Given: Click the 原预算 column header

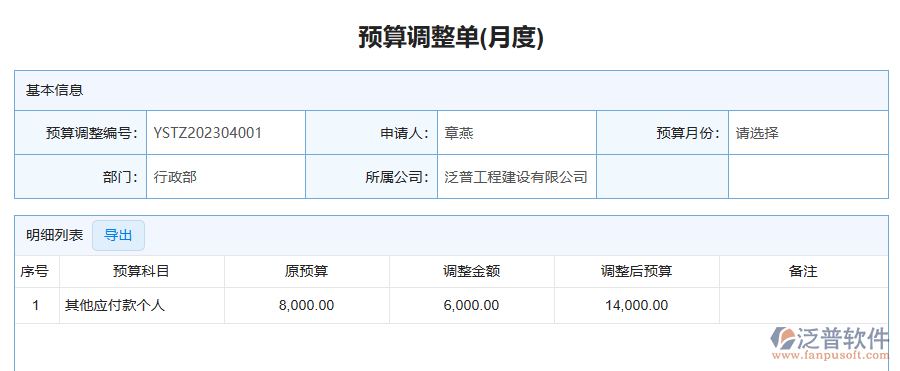Looking at the screenshot, I should pyautogui.click(x=307, y=272).
